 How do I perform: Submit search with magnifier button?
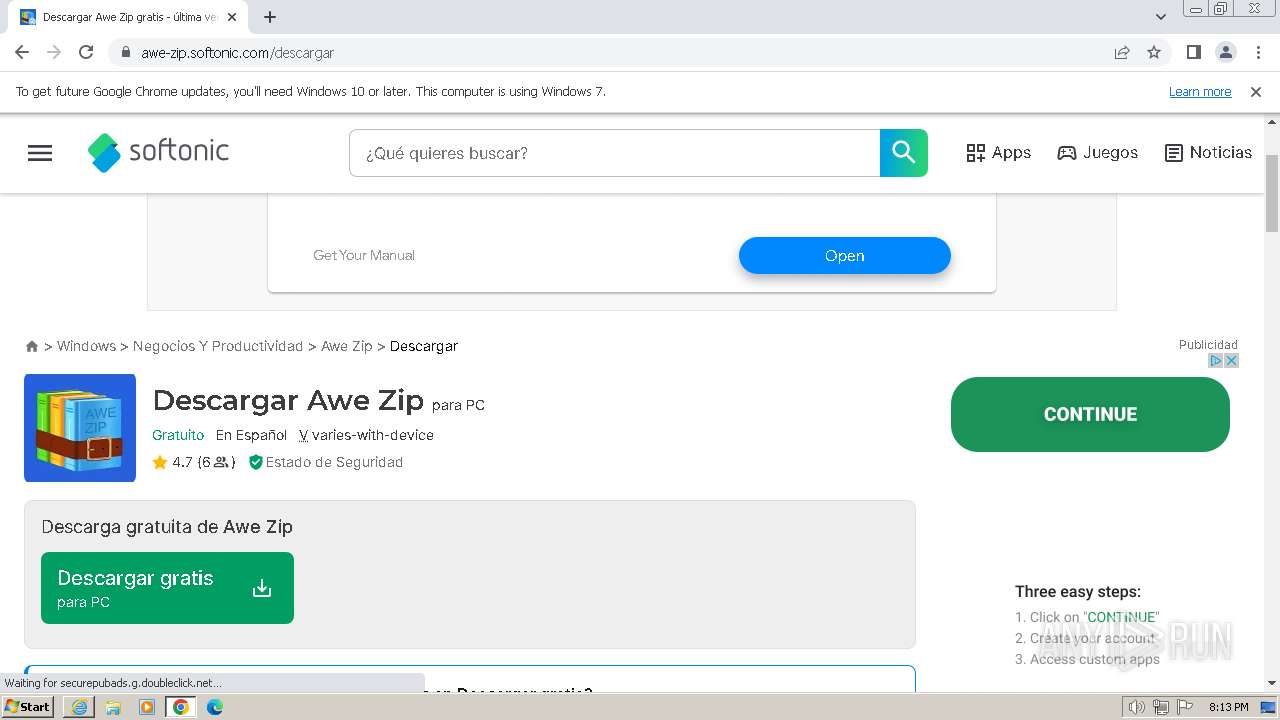904,153
